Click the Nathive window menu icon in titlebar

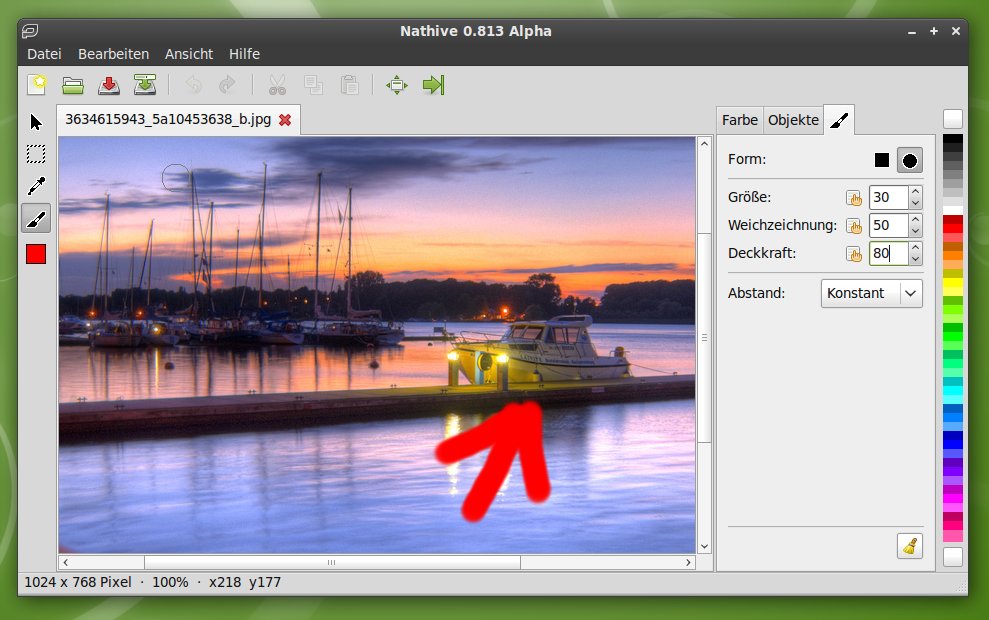30,31
